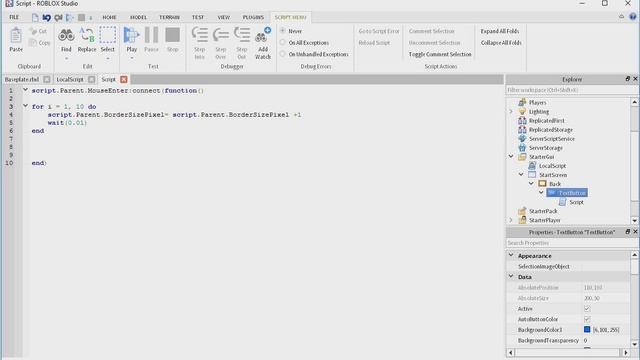Screen dimensions: 640x360
Task: Toggle the Active property checkbox
Action: pos(587,309)
